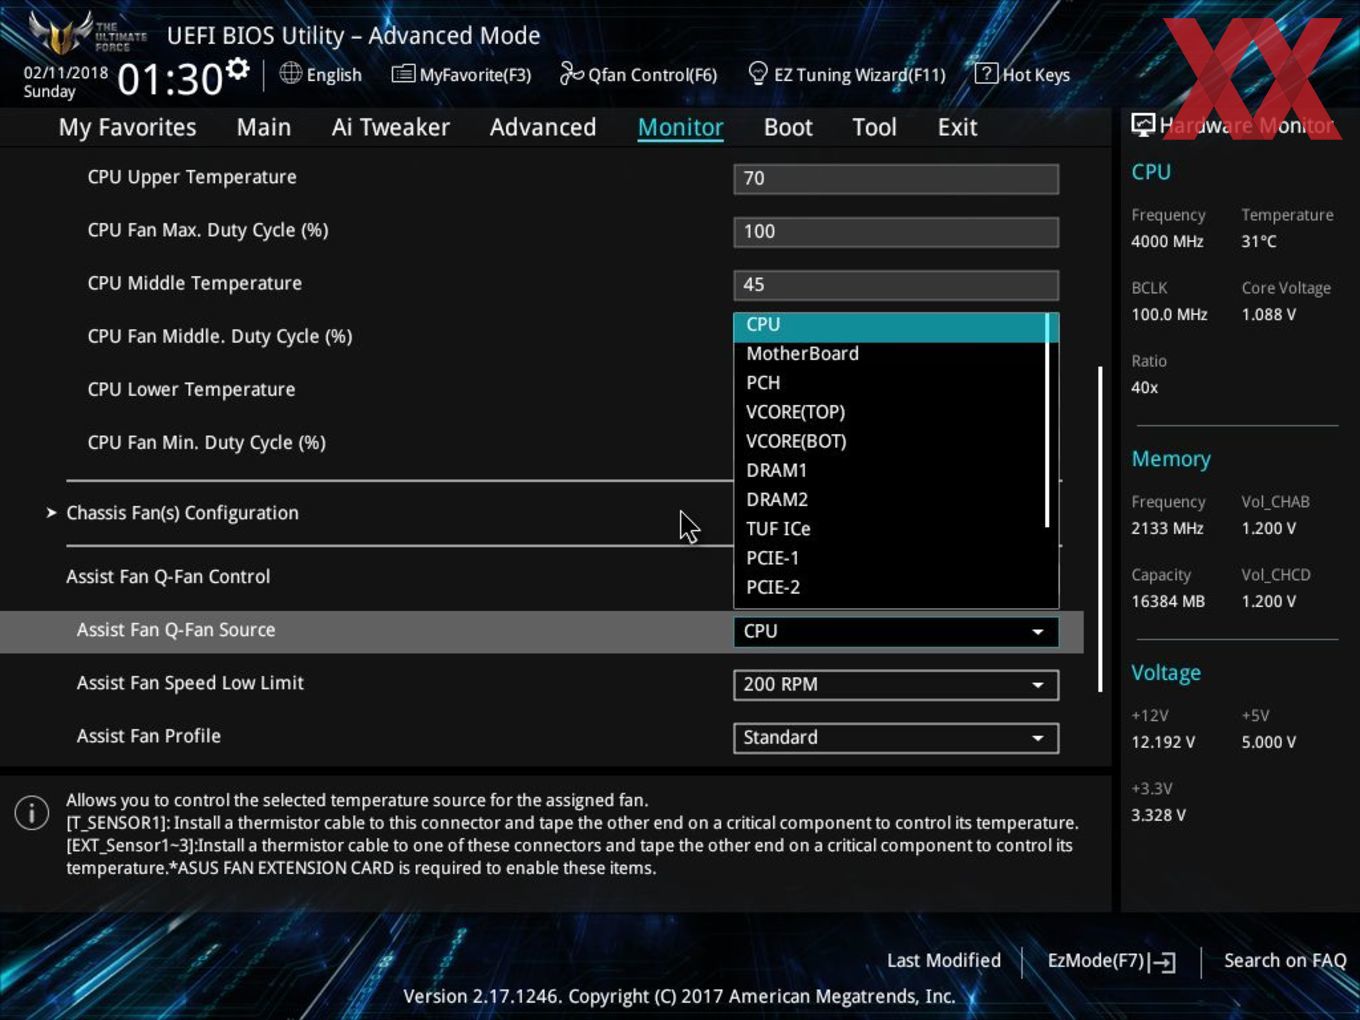
Task: Click the Assist Fan Profile label
Action: [x=148, y=735]
